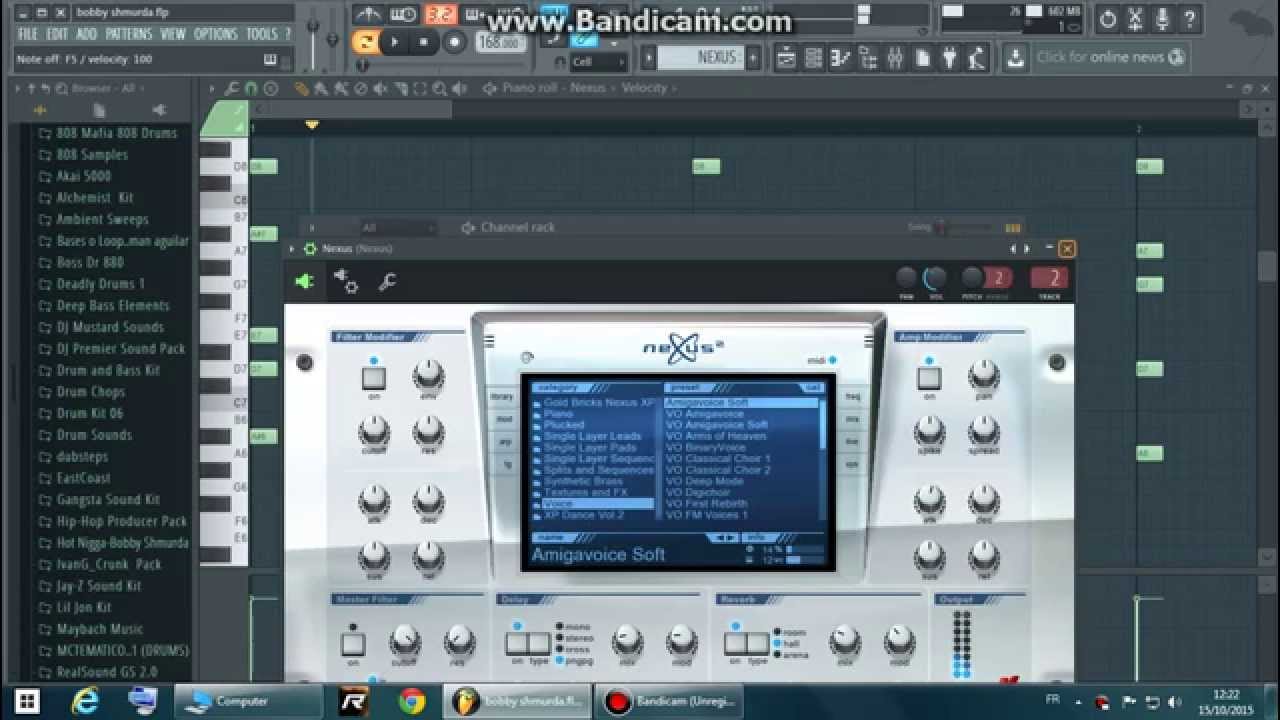Viewport: 1280px width, 720px height.
Task: Open the TOOLS menu
Action: coord(262,34)
